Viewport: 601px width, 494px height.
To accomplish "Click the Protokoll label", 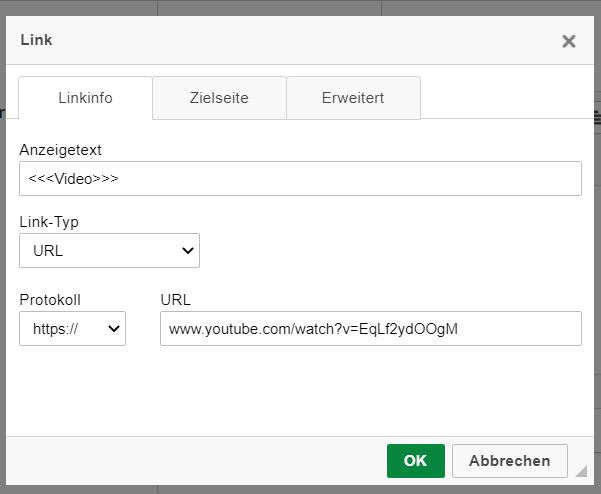I will click(x=50, y=300).
